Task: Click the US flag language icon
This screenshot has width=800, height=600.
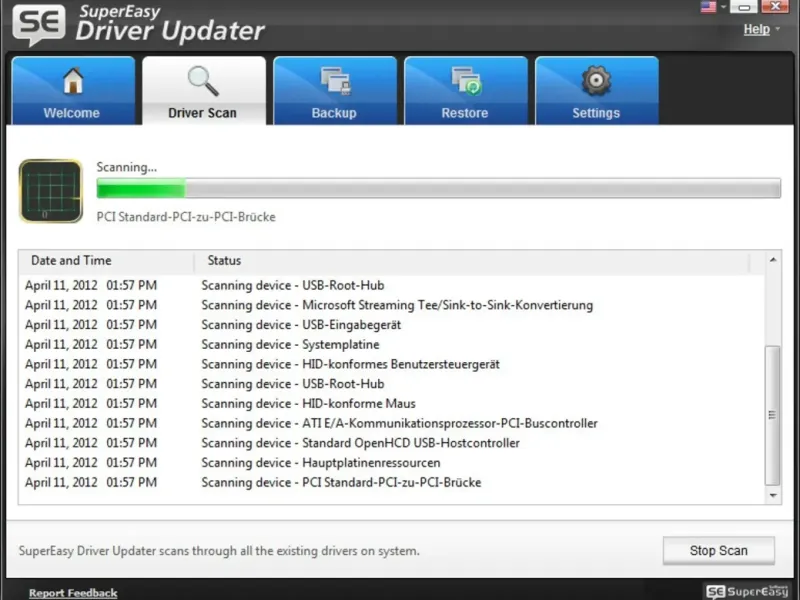Action: click(x=708, y=7)
